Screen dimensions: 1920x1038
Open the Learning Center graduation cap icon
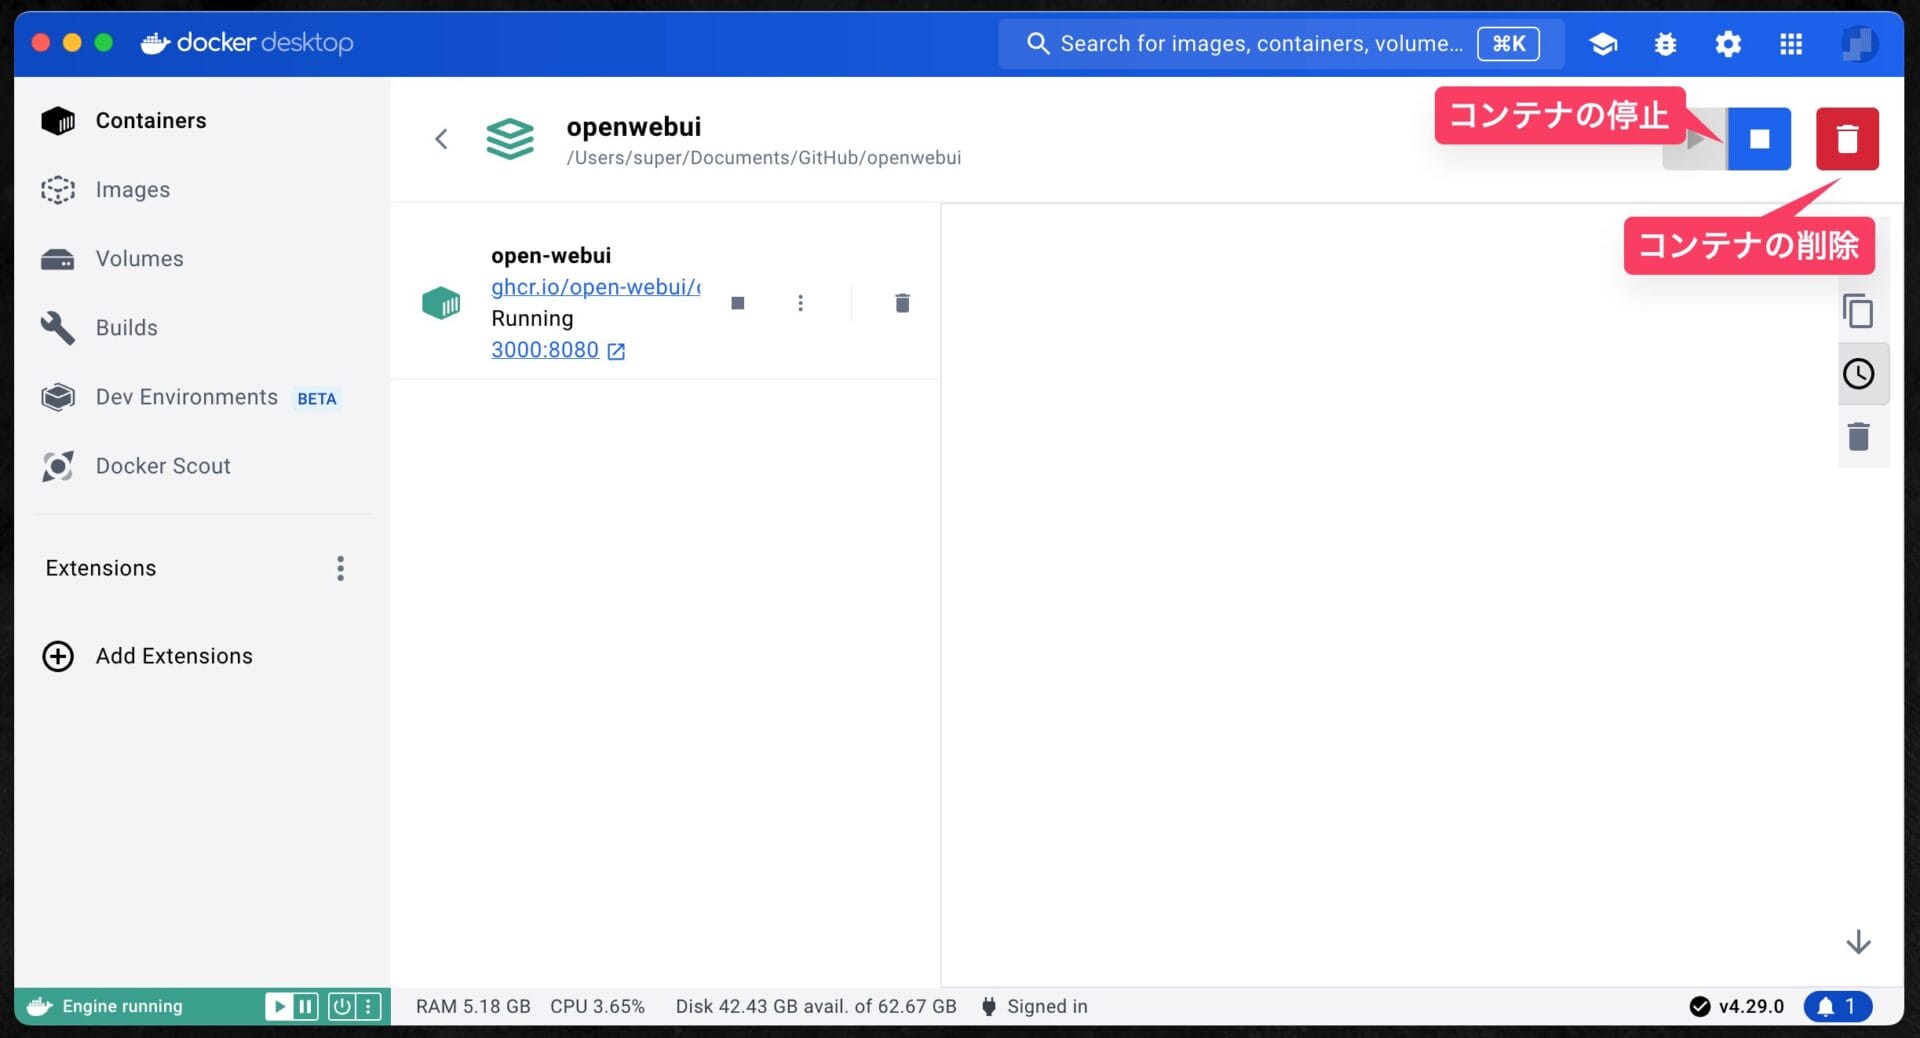tap(1603, 44)
